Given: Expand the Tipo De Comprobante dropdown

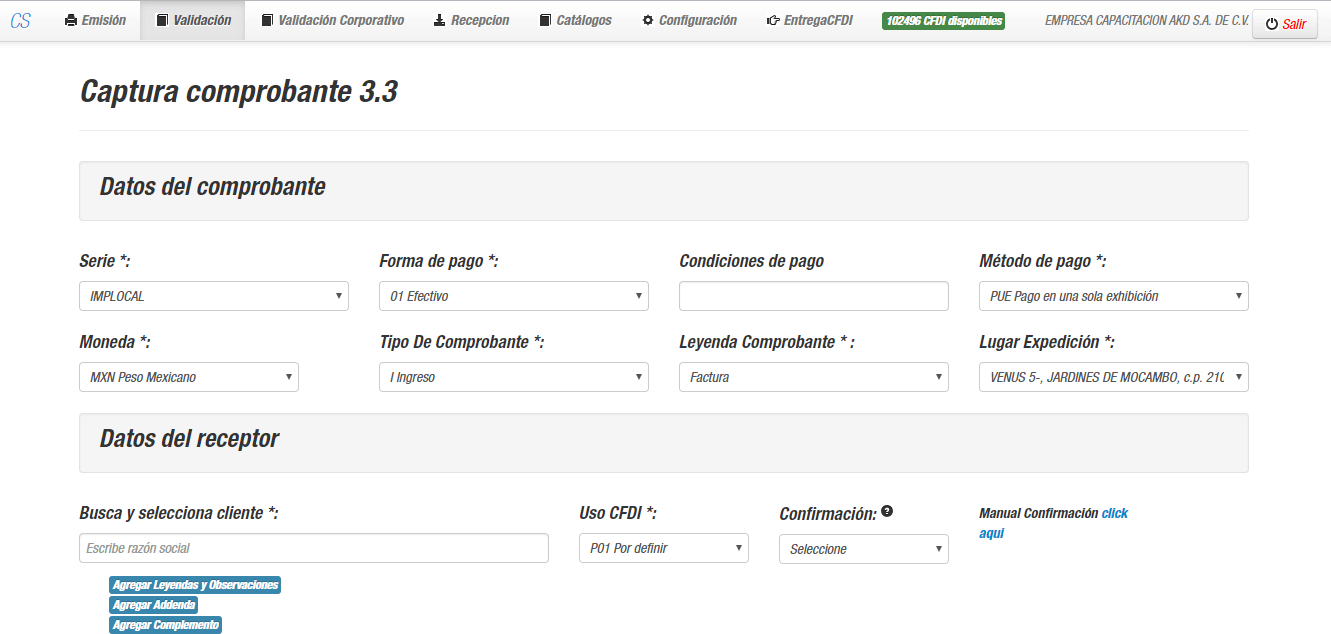Looking at the screenshot, I should [514, 377].
